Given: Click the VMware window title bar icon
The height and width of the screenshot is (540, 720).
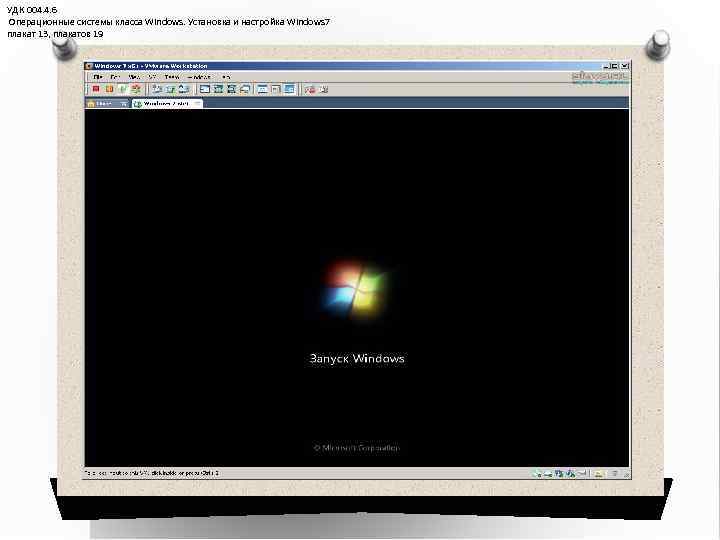Looking at the screenshot, I should pos(89,66).
